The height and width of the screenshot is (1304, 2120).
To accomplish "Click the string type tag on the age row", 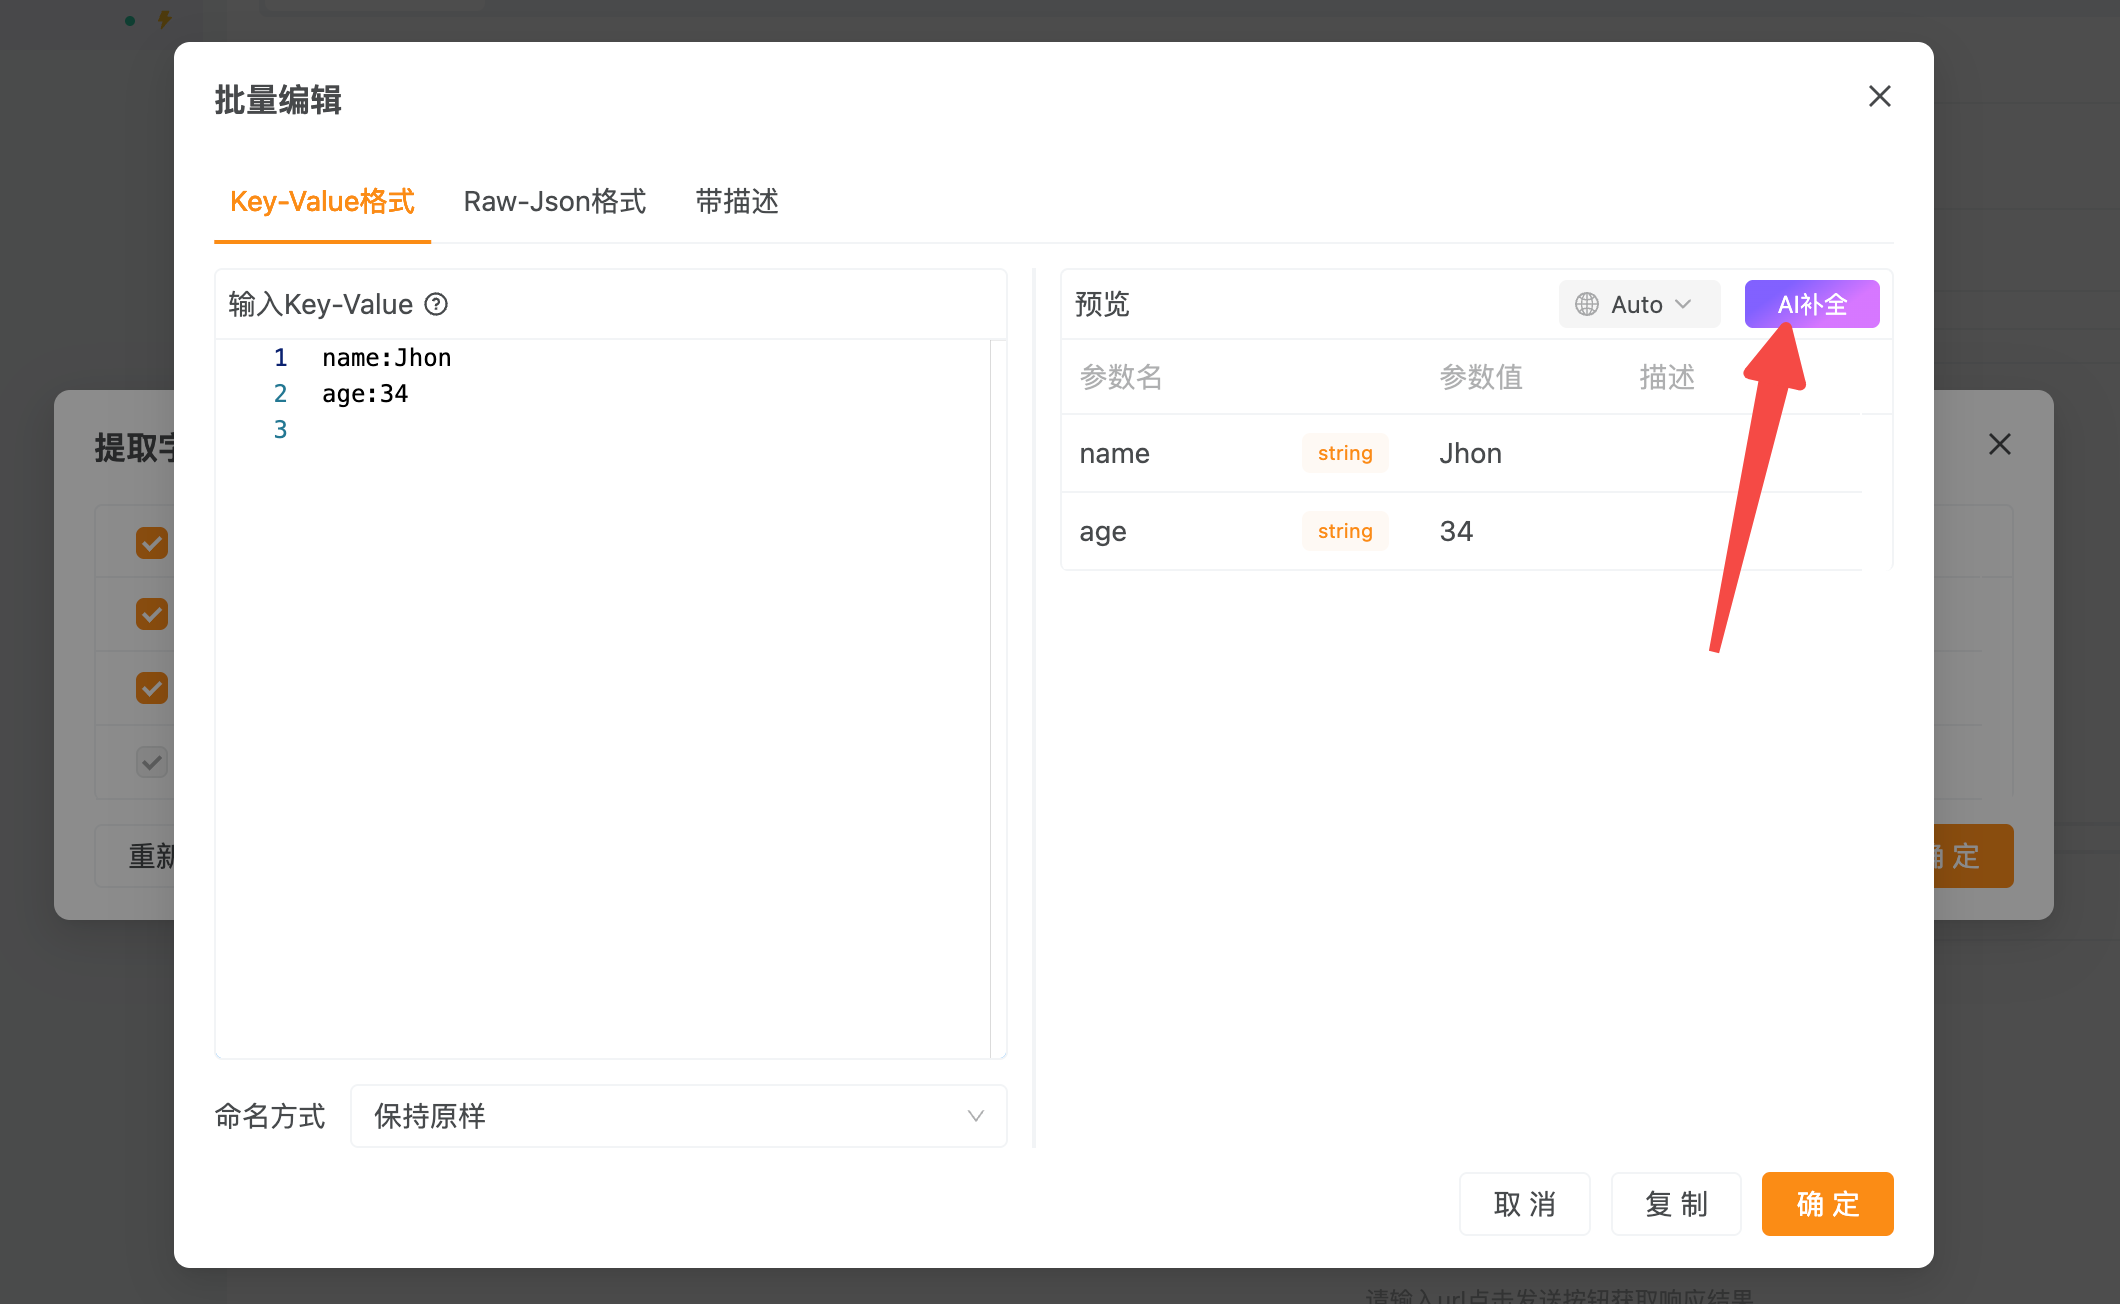I will pos(1344,531).
